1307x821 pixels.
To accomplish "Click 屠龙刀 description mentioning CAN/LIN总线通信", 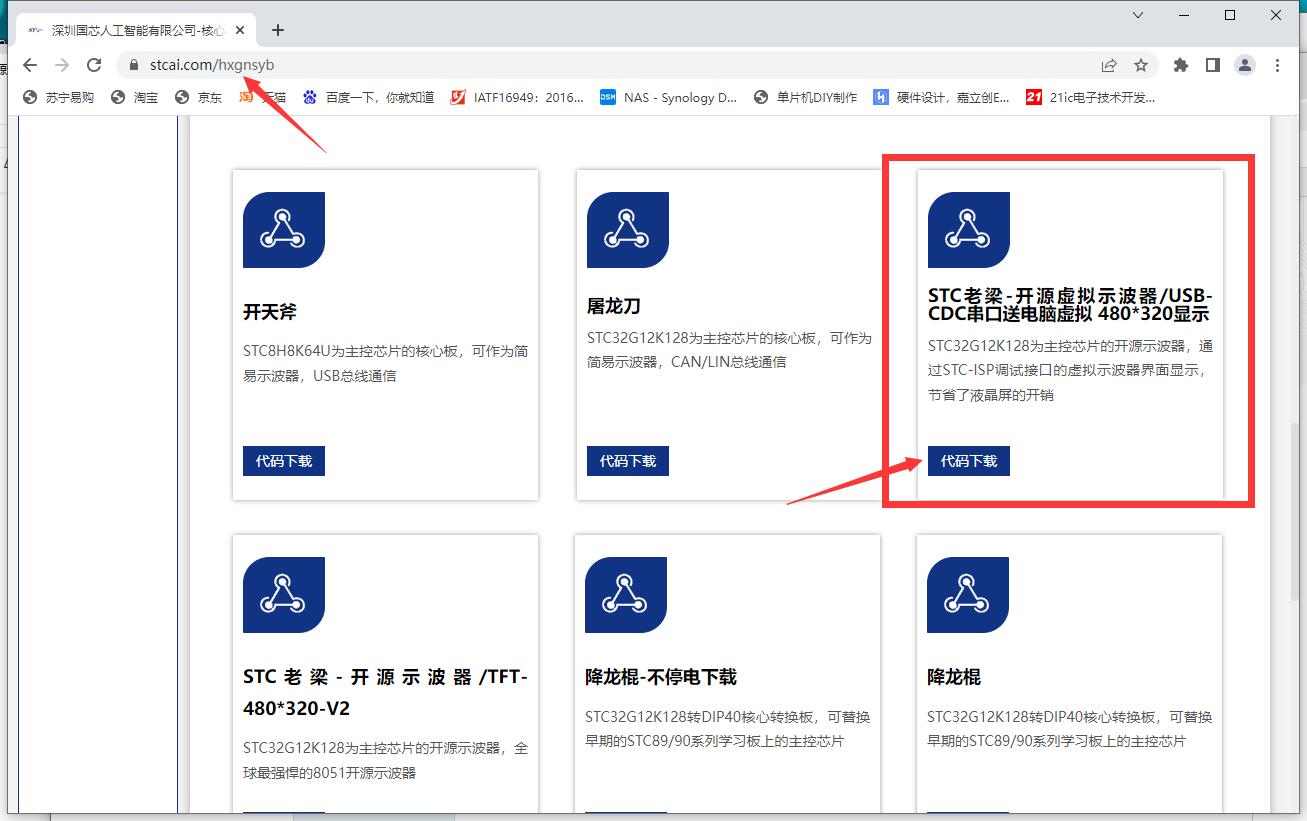I will coord(729,350).
